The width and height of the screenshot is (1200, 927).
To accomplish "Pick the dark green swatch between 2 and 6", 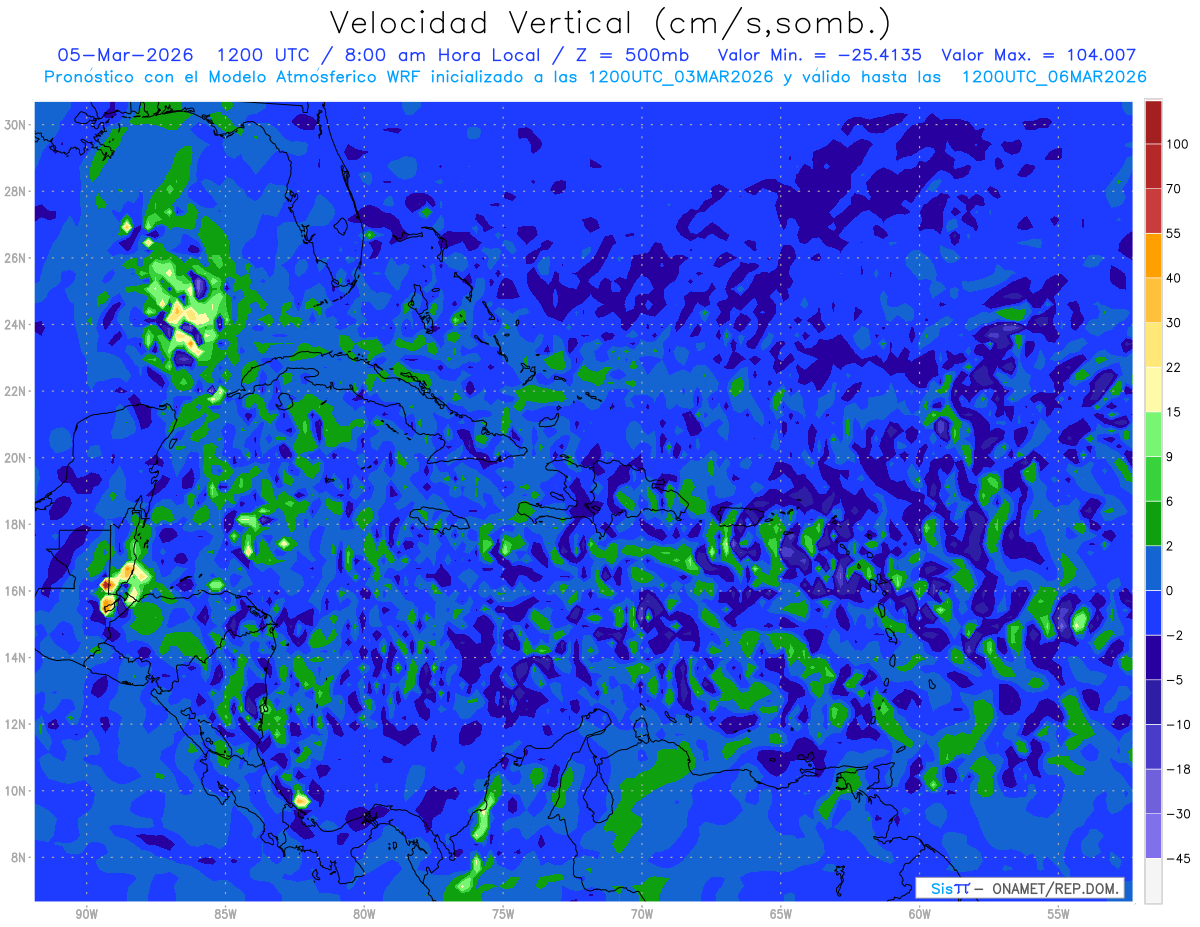I will 1153,523.
